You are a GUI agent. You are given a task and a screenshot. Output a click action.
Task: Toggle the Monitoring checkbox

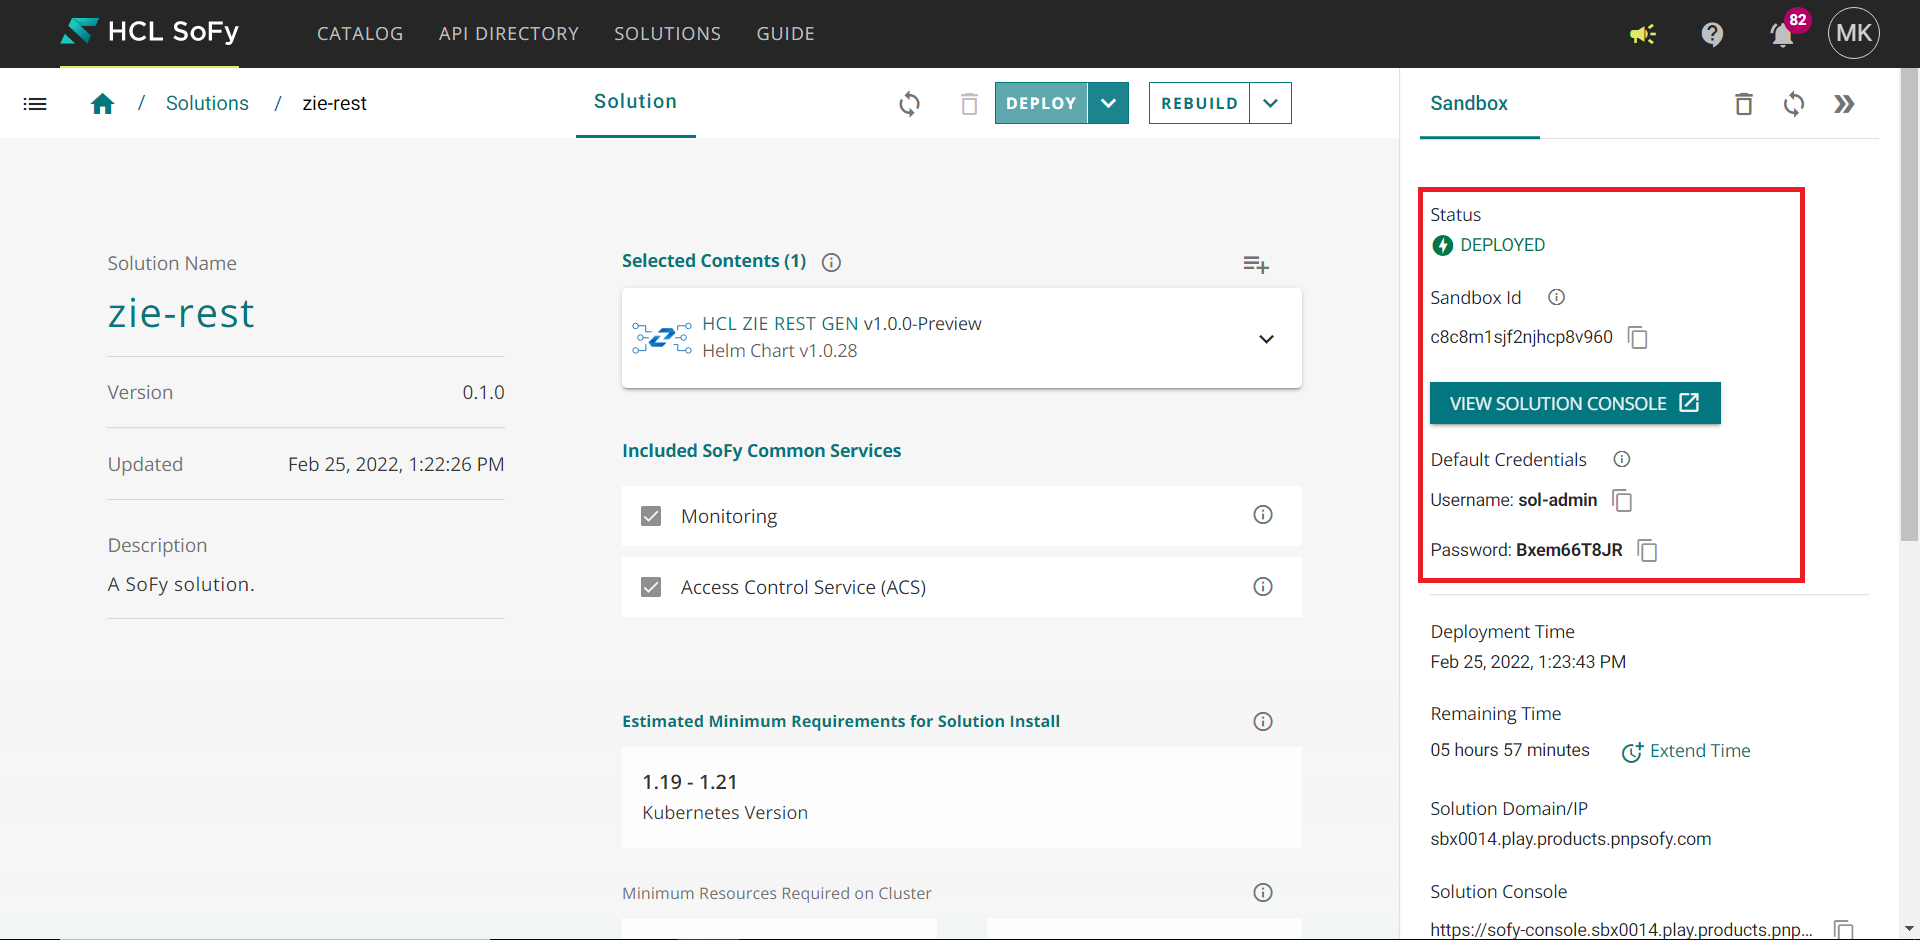tap(651, 516)
